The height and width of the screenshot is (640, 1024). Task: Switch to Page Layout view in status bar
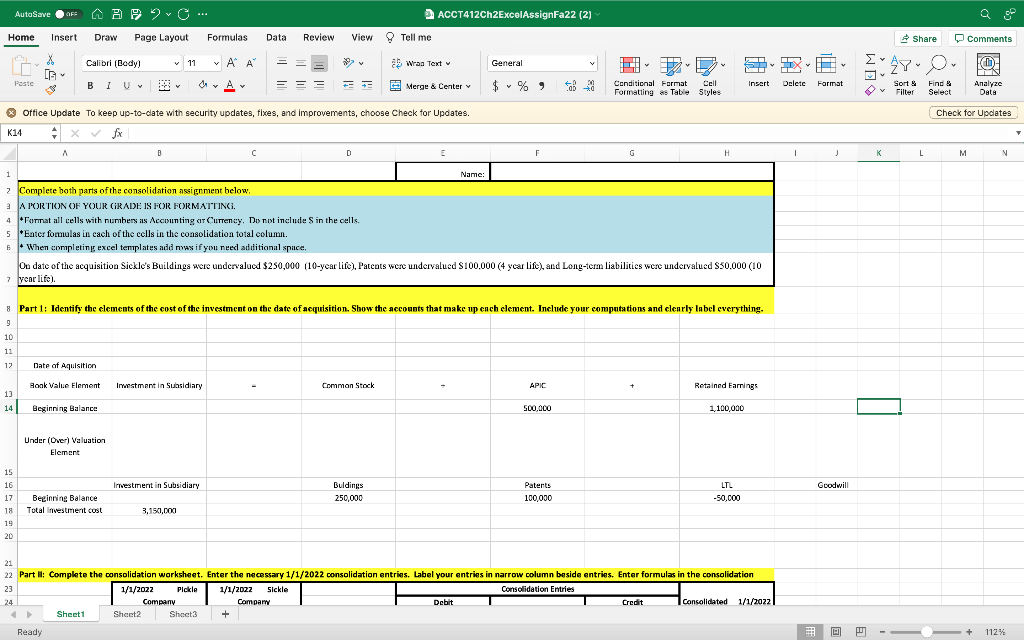pos(835,632)
